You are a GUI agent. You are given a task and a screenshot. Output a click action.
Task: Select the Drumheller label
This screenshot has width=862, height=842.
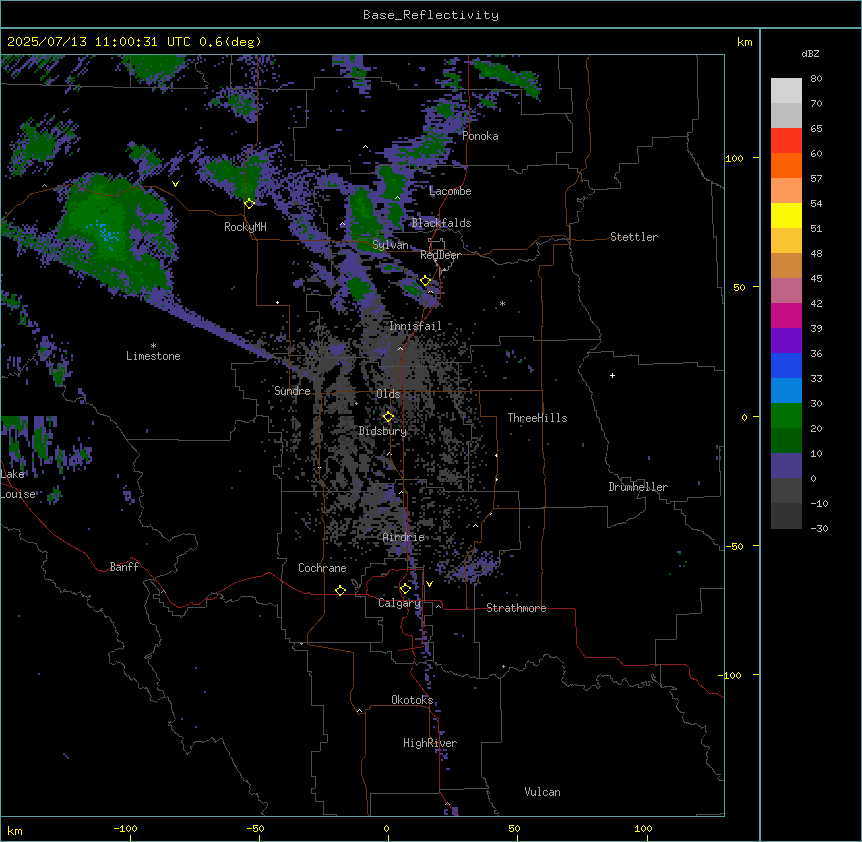638,487
